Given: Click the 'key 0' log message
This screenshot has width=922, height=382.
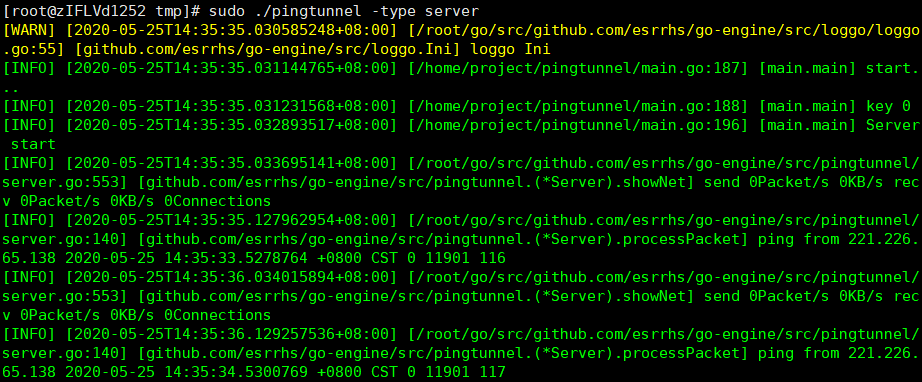Looking at the screenshot, I should (888, 106).
